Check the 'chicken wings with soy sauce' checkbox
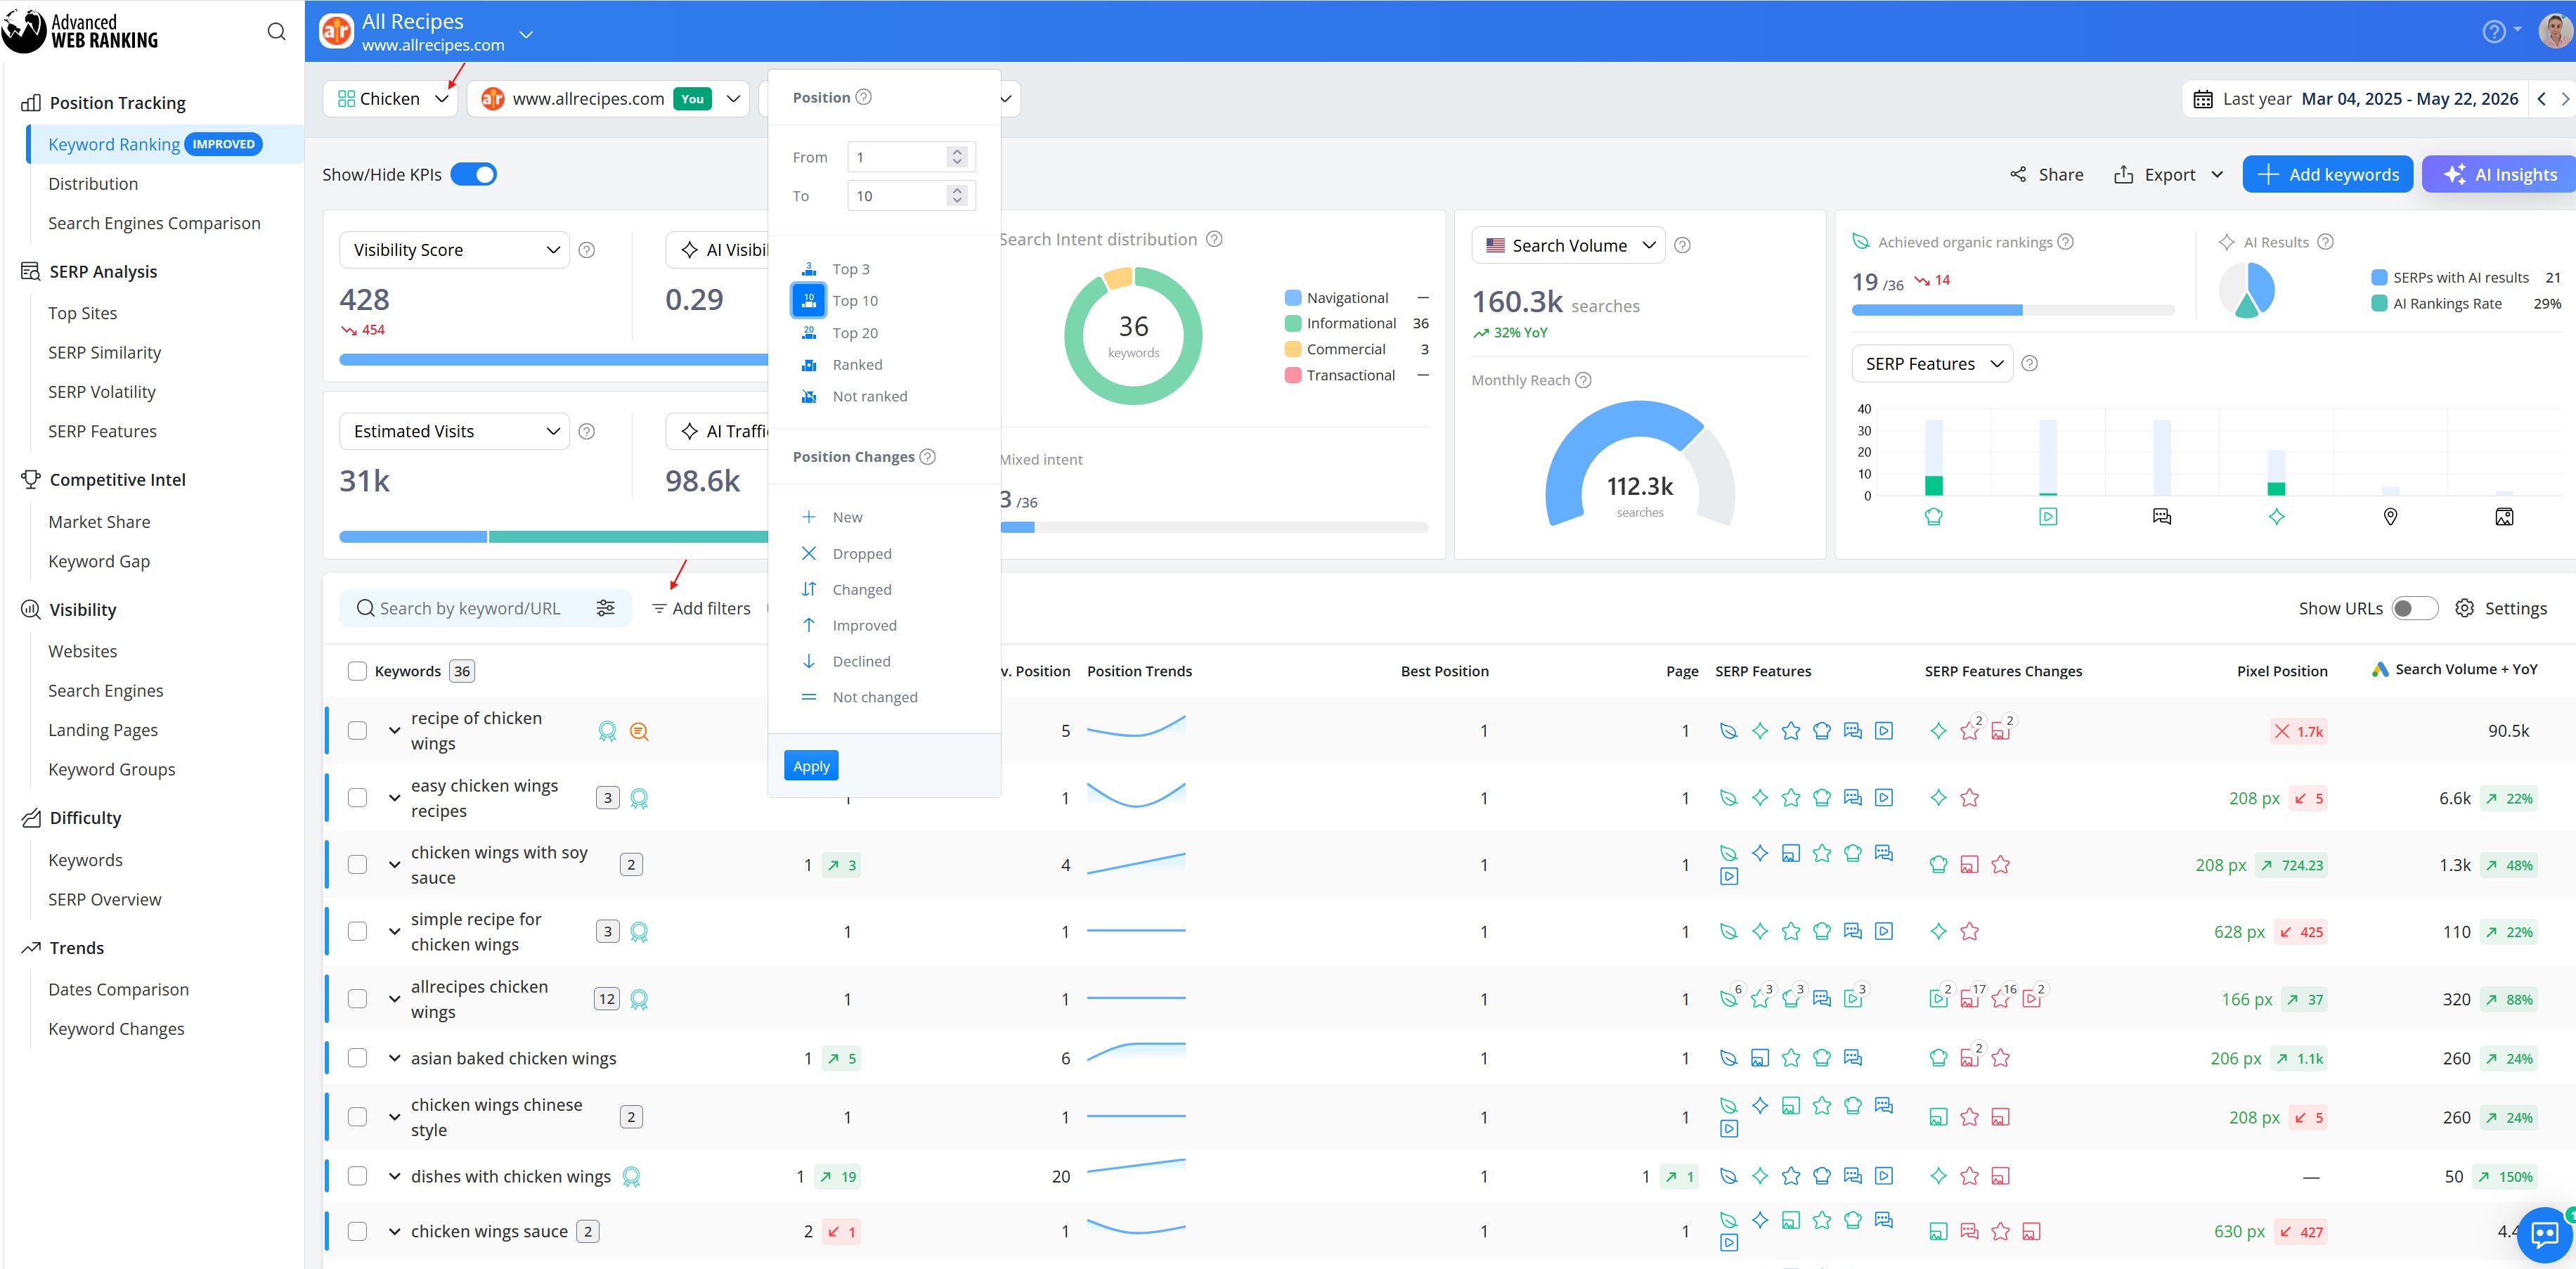 (357, 864)
